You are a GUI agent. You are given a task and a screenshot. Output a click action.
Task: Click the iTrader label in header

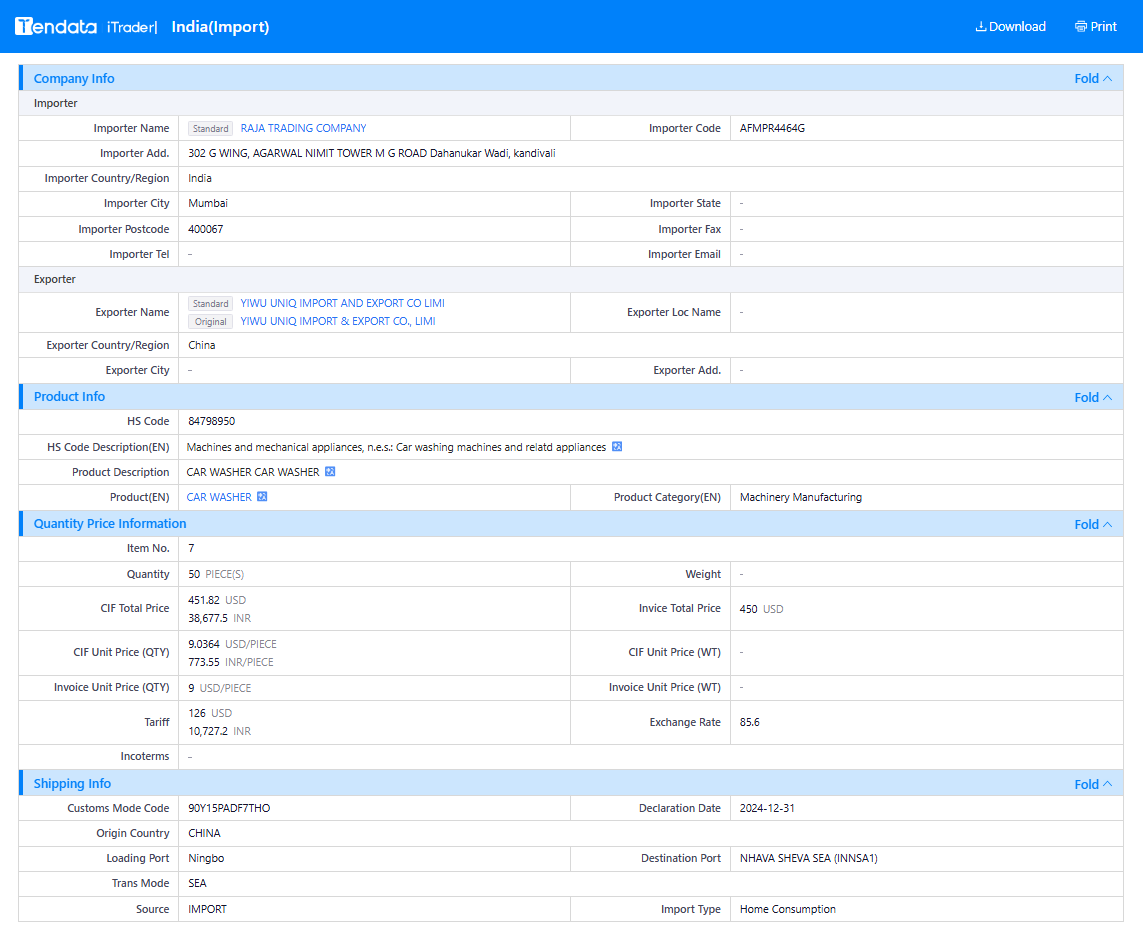coord(131,27)
